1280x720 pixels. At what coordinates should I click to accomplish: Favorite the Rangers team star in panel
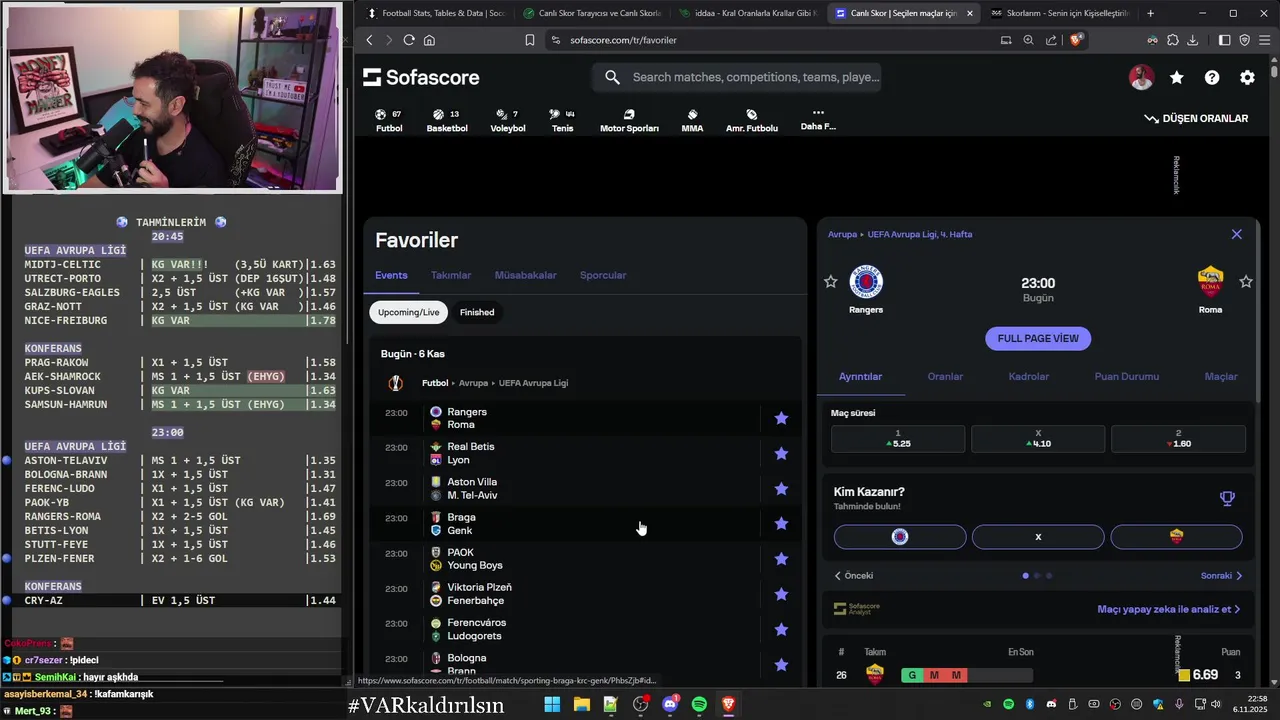click(x=830, y=282)
